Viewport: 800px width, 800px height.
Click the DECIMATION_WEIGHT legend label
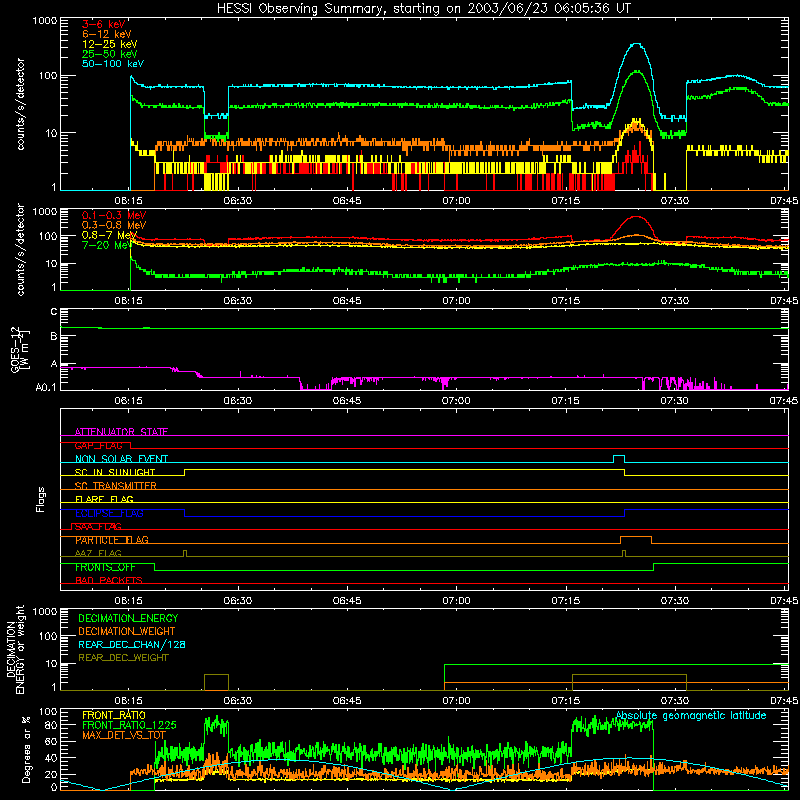point(127,631)
